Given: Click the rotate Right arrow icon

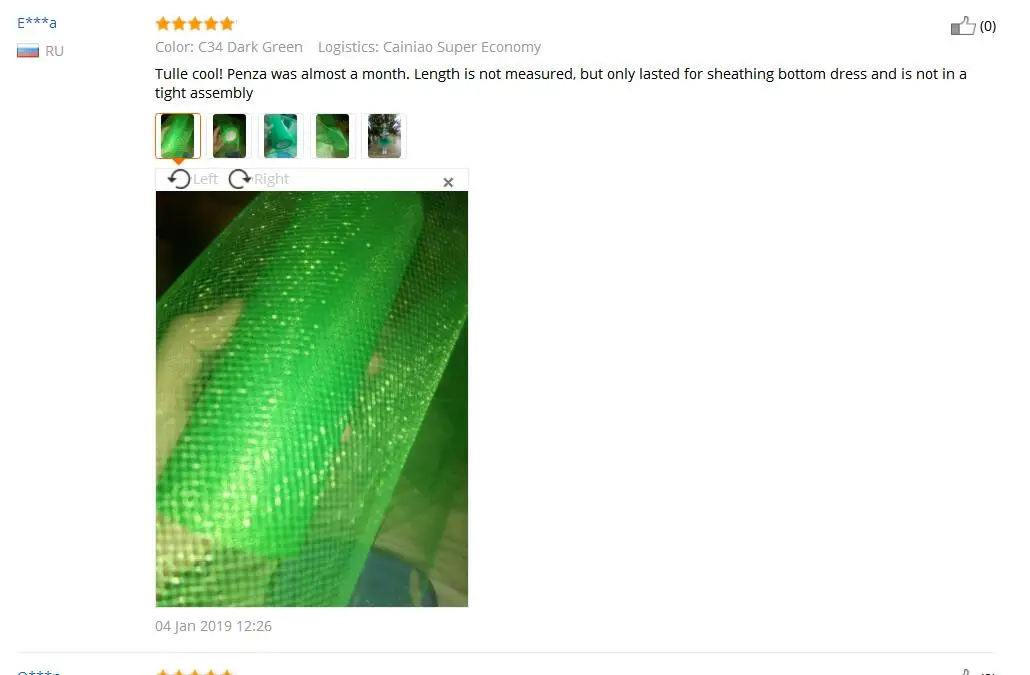Looking at the screenshot, I should 240,179.
